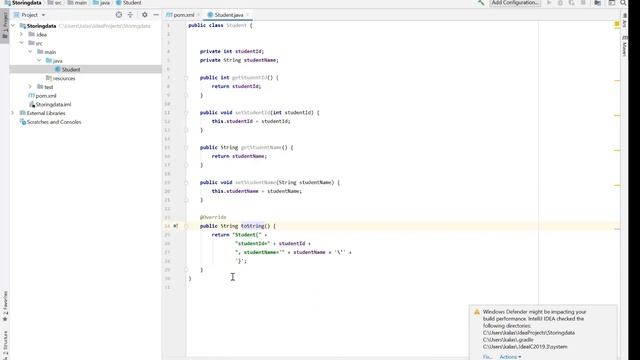Close the Student.java tab
This screenshot has height=360, width=640.
pyautogui.click(x=247, y=15)
